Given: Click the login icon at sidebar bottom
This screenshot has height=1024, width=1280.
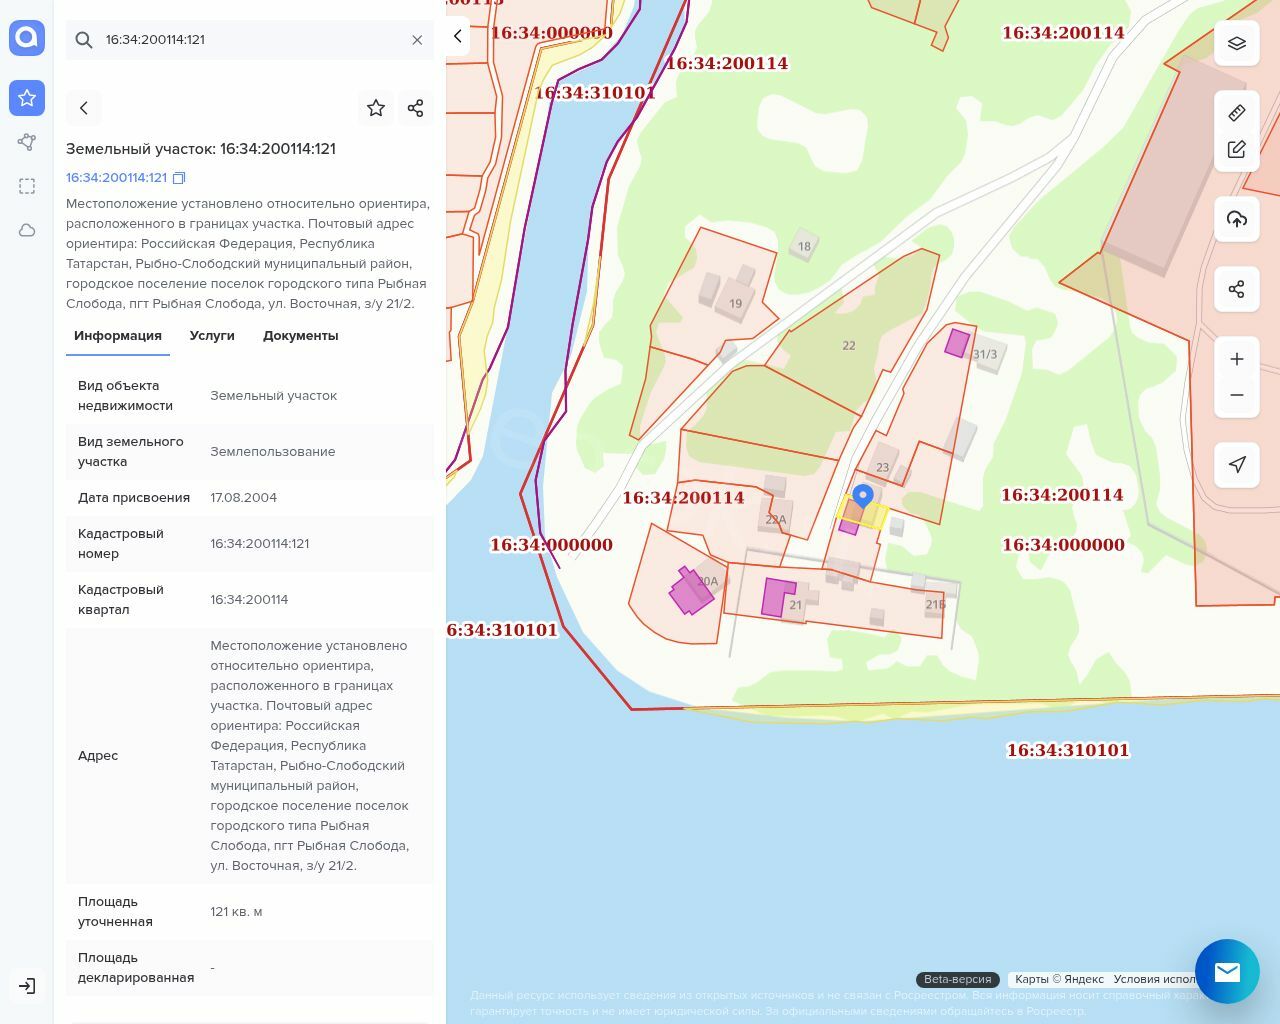Looking at the screenshot, I should tap(27, 986).
